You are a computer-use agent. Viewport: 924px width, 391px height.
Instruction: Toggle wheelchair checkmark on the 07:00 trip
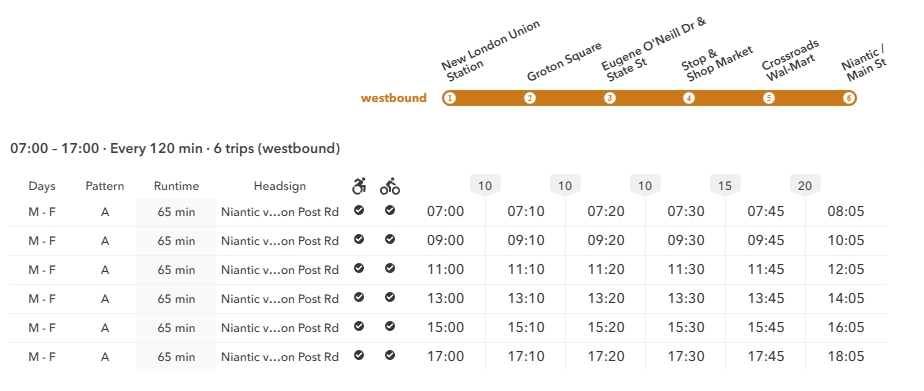tap(359, 210)
